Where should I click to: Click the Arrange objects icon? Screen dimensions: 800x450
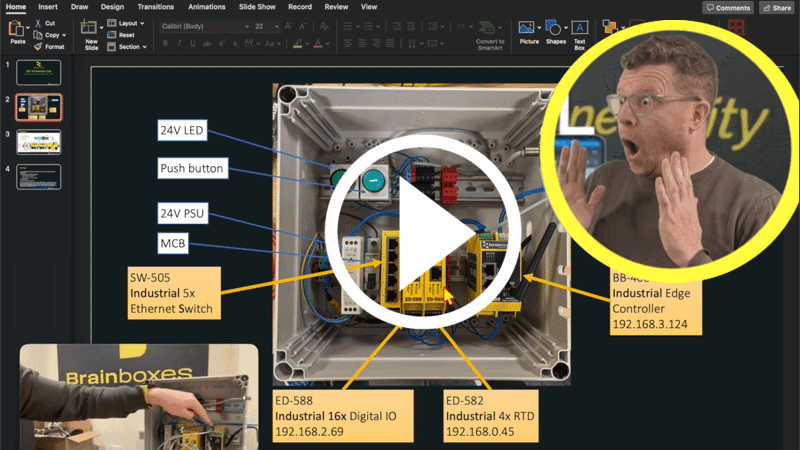(609, 28)
